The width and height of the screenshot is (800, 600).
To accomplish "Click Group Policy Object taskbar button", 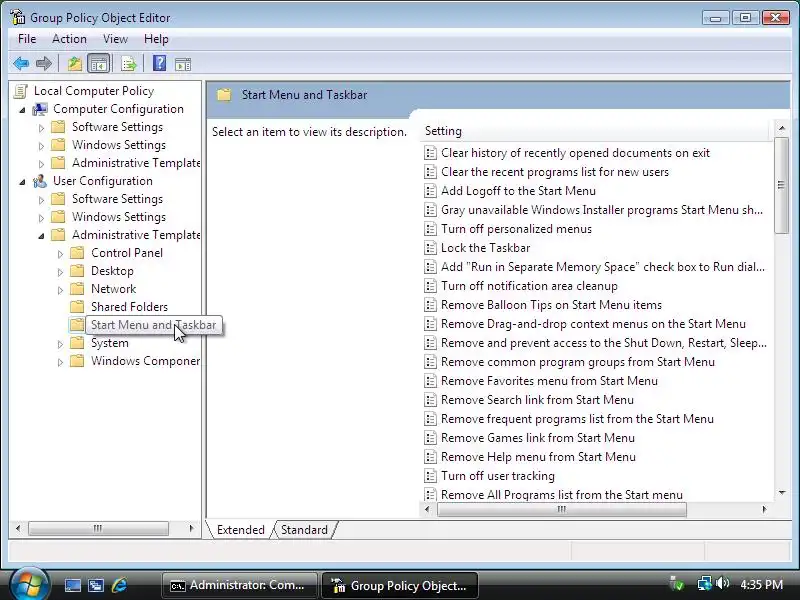I will tap(399, 585).
